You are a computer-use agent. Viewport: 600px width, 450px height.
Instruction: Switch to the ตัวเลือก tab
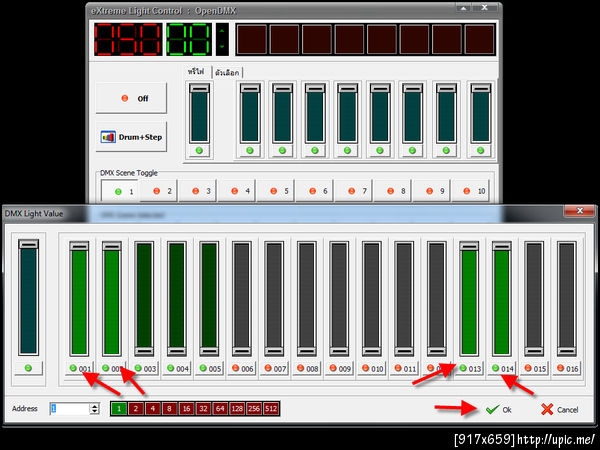coord(227,72)
